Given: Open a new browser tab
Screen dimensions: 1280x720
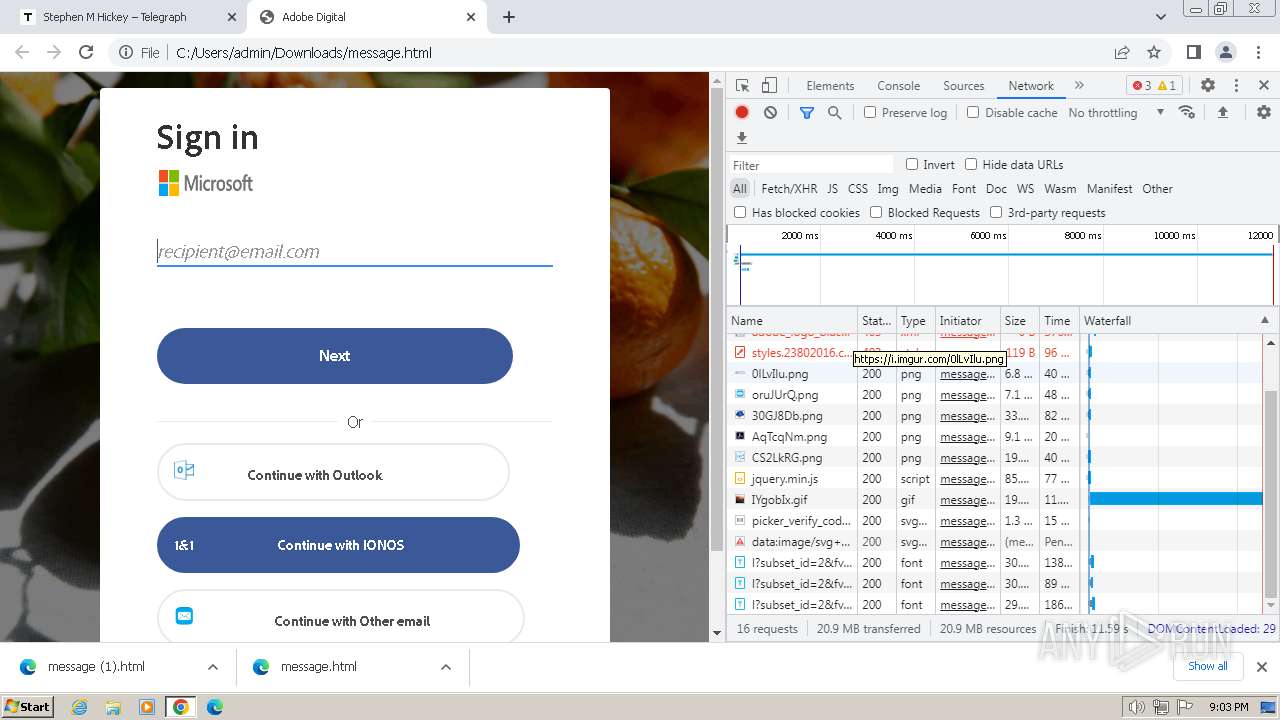Looking at the screenshot, I should (509, 17).
